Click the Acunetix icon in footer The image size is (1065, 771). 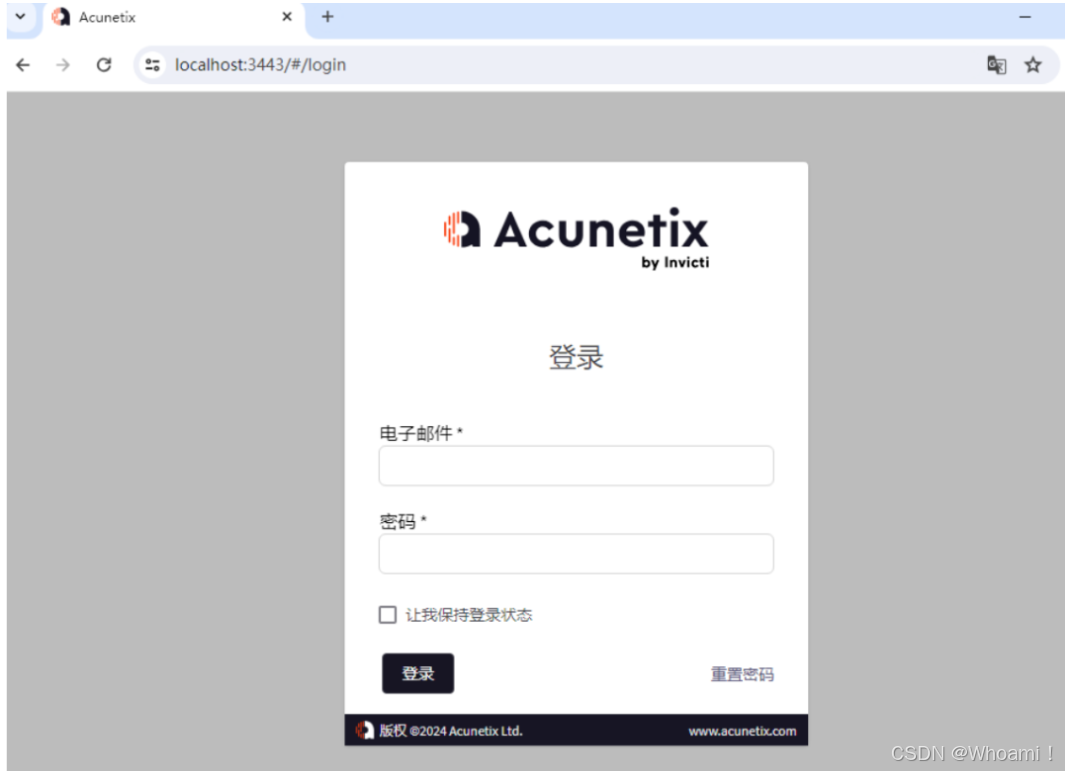pyautogui.click(x=365, y=730)
